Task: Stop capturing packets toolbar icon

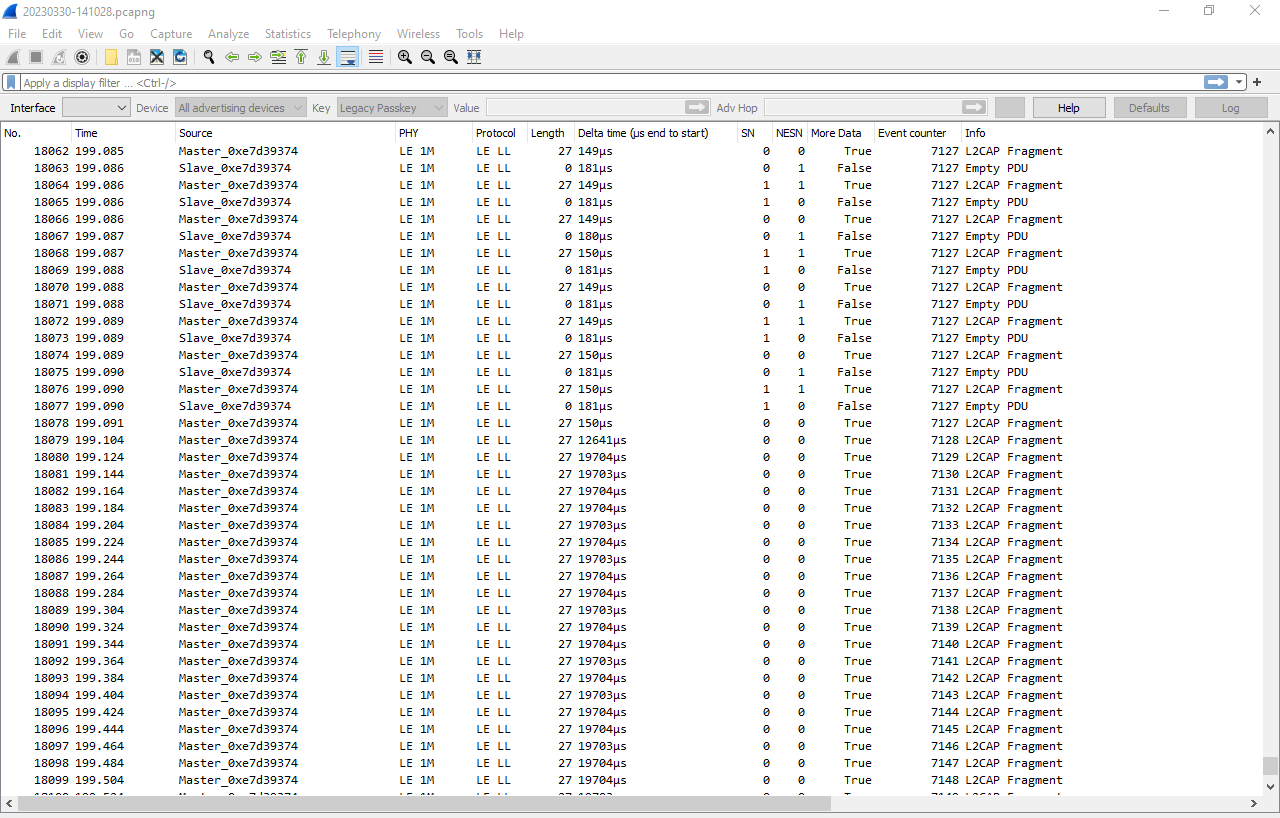Action: pyautogui.click(x=36, y=57)
